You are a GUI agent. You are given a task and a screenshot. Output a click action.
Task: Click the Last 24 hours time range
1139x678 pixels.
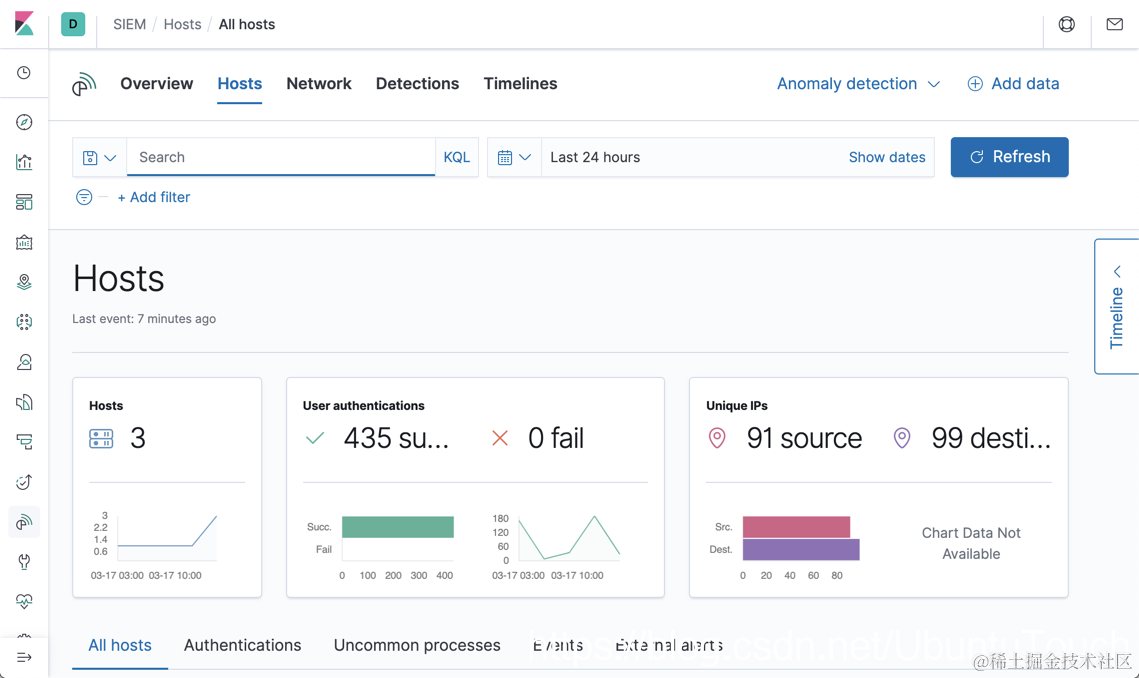pos(595,157)
